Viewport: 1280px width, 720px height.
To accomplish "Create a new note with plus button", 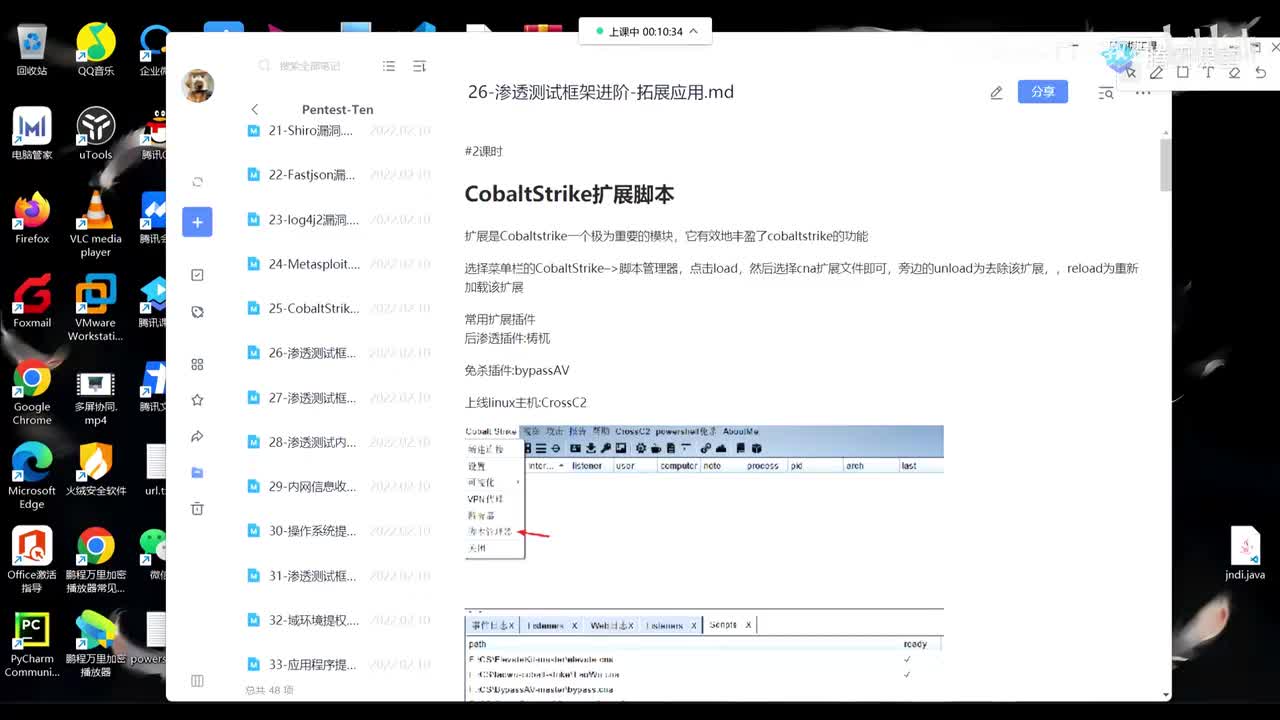I will pyautogui.click(x=197, y=222).
